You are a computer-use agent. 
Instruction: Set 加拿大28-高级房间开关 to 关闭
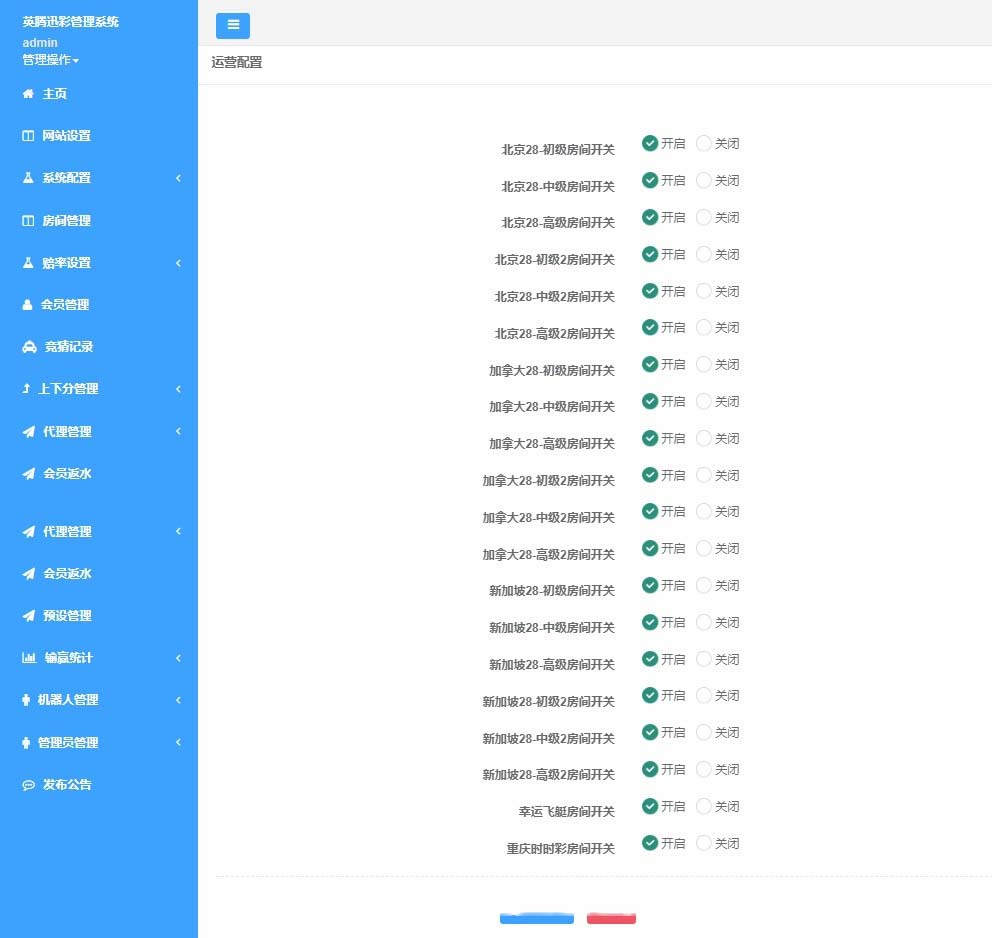coord(704,438)
